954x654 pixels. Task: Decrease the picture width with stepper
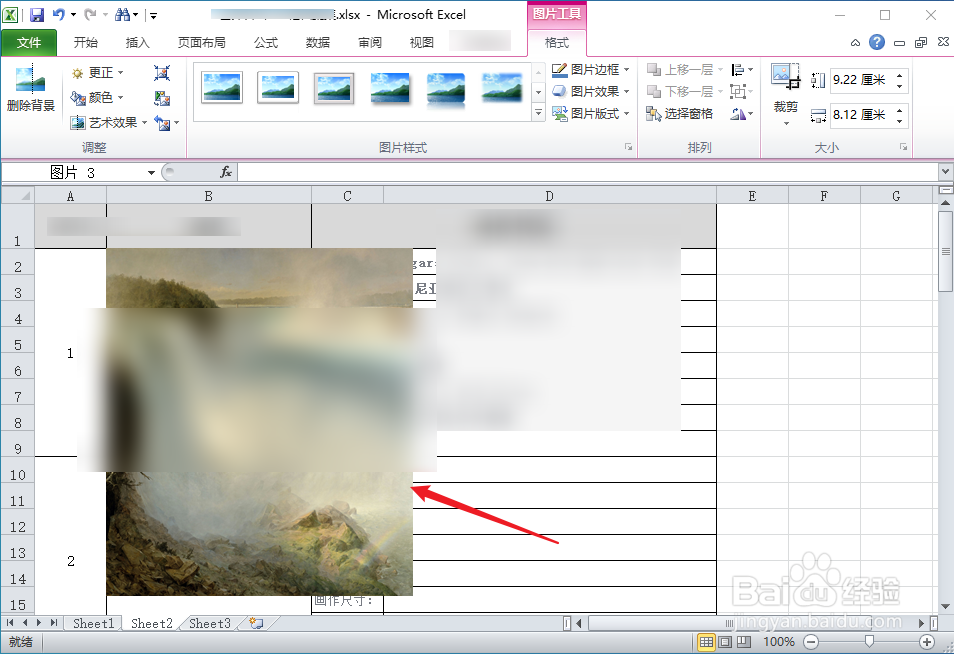pyautogui.click(x=900, y=121)
